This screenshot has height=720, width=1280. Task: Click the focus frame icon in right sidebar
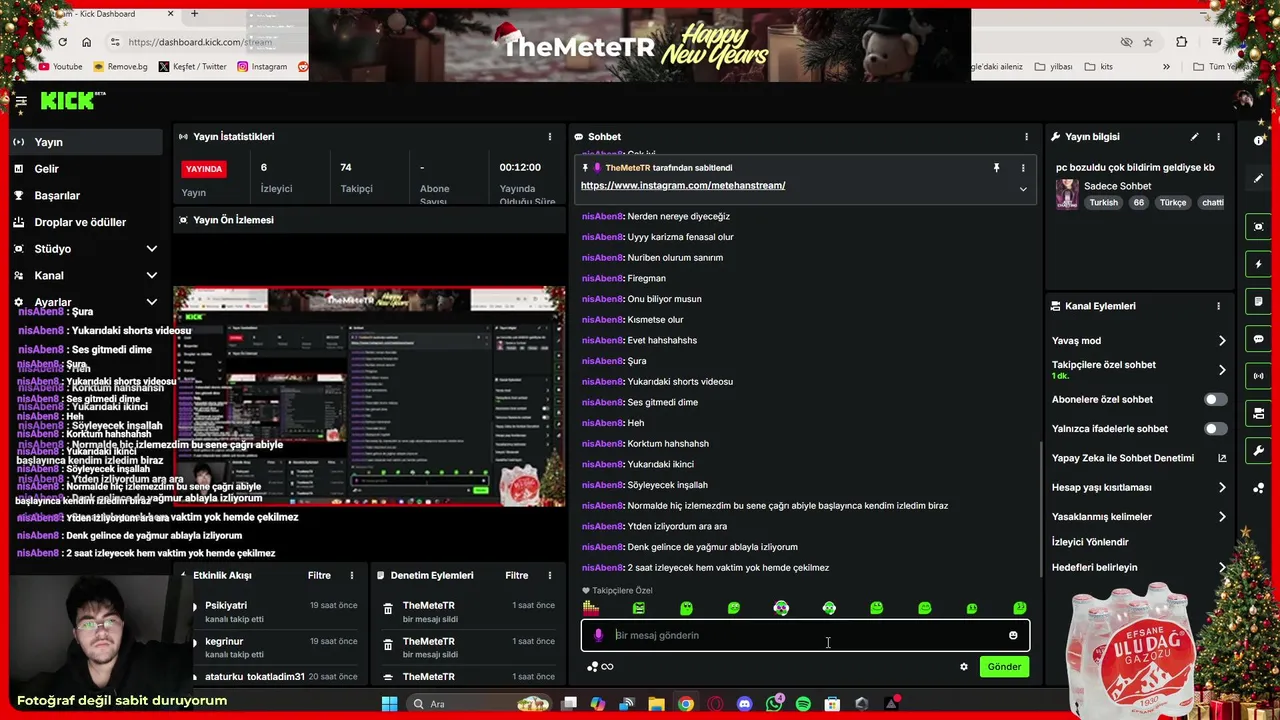(x=1259, y=227)
